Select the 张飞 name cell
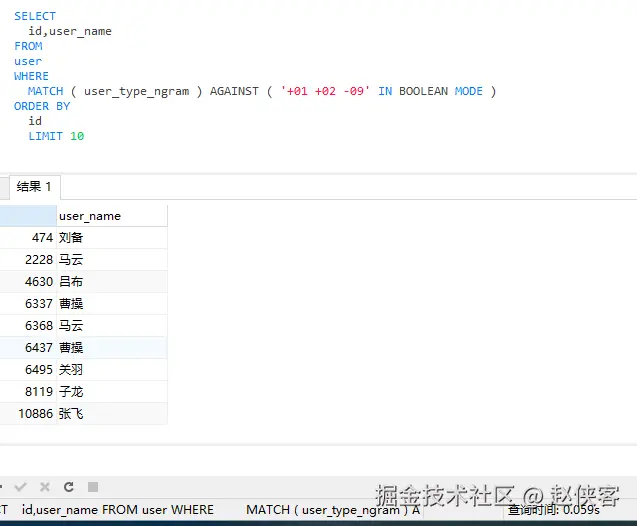Viewport: 637px width, 526px height. [112, 413]
